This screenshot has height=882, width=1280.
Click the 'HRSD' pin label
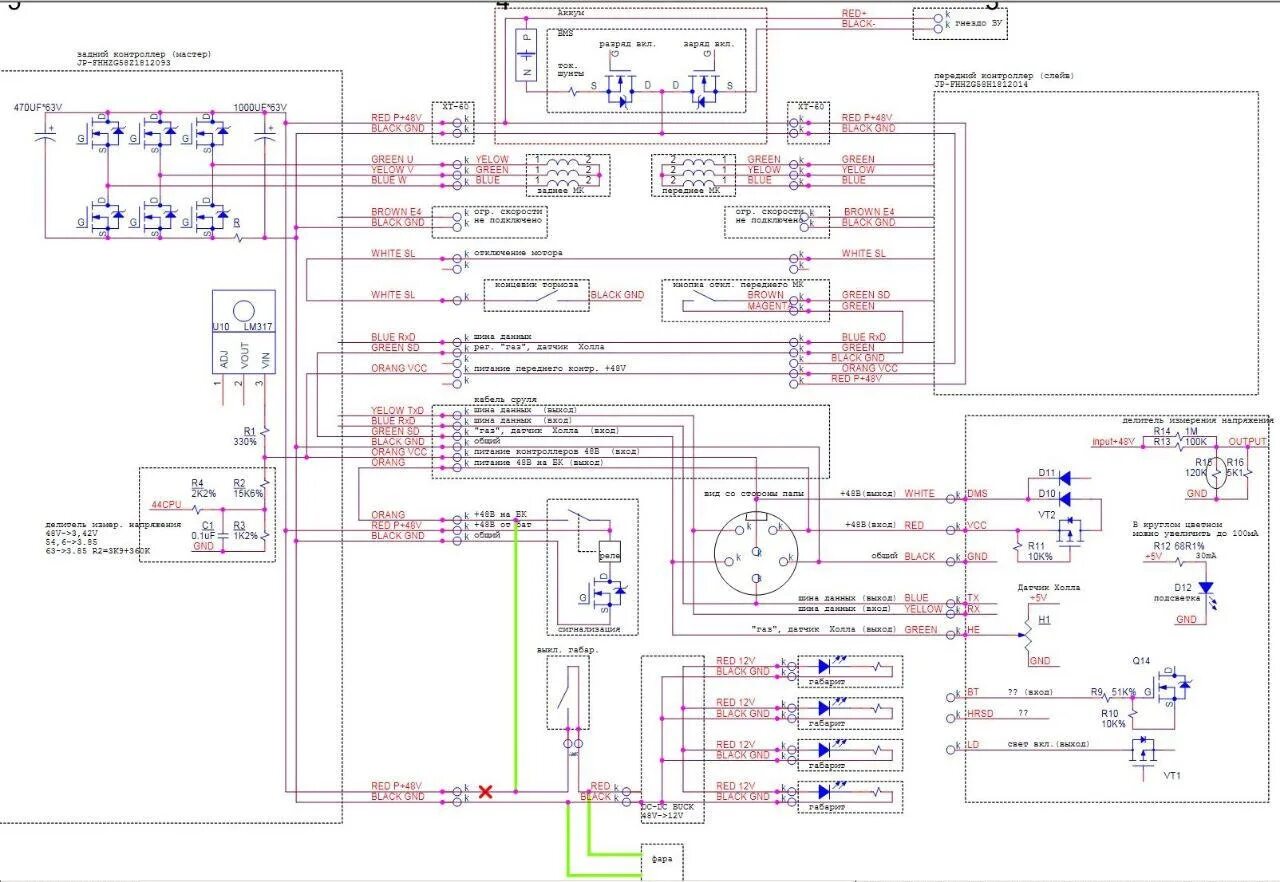981,713
